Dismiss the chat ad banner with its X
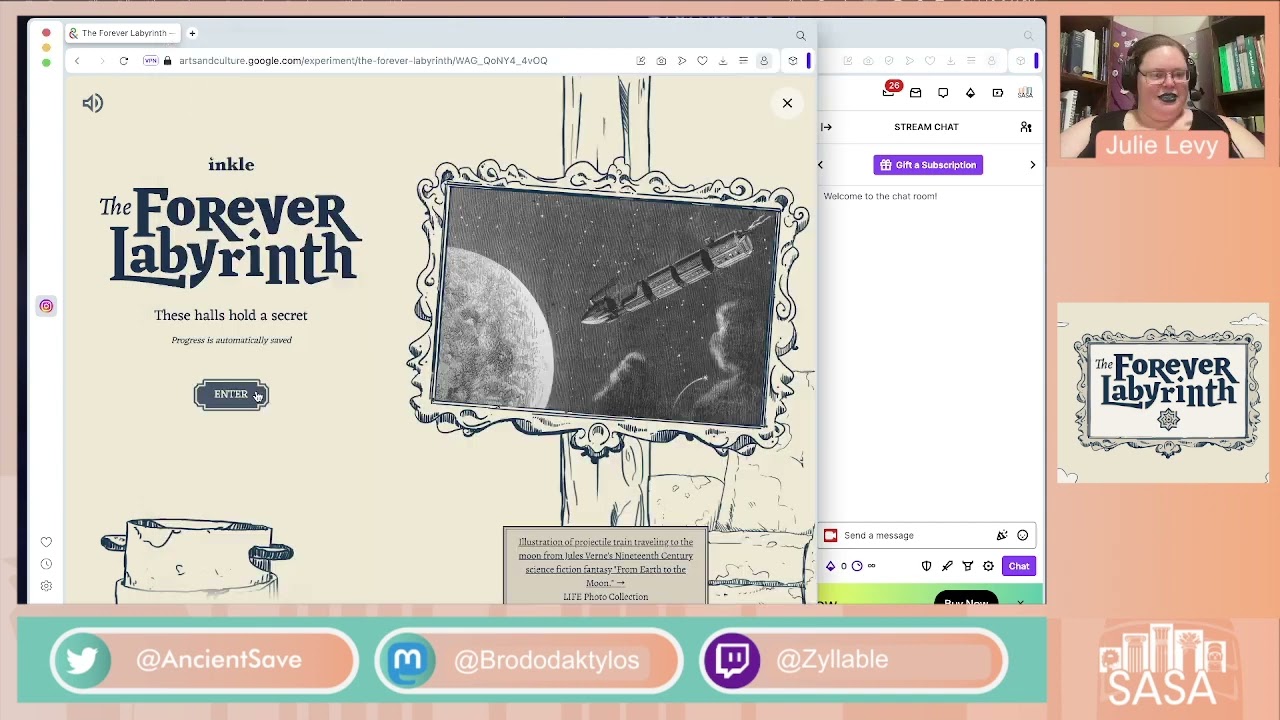 click(1021, 601)
